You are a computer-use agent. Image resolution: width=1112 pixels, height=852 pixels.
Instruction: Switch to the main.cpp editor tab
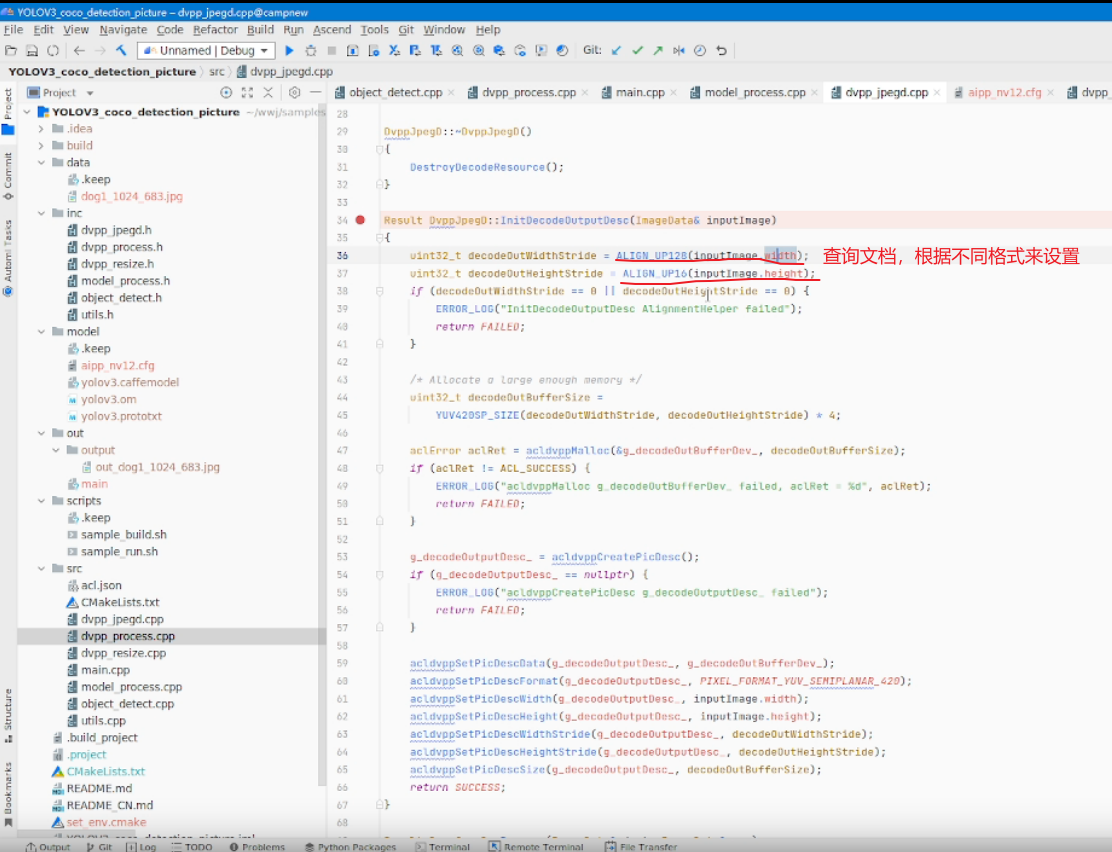[x=640, y=92]
